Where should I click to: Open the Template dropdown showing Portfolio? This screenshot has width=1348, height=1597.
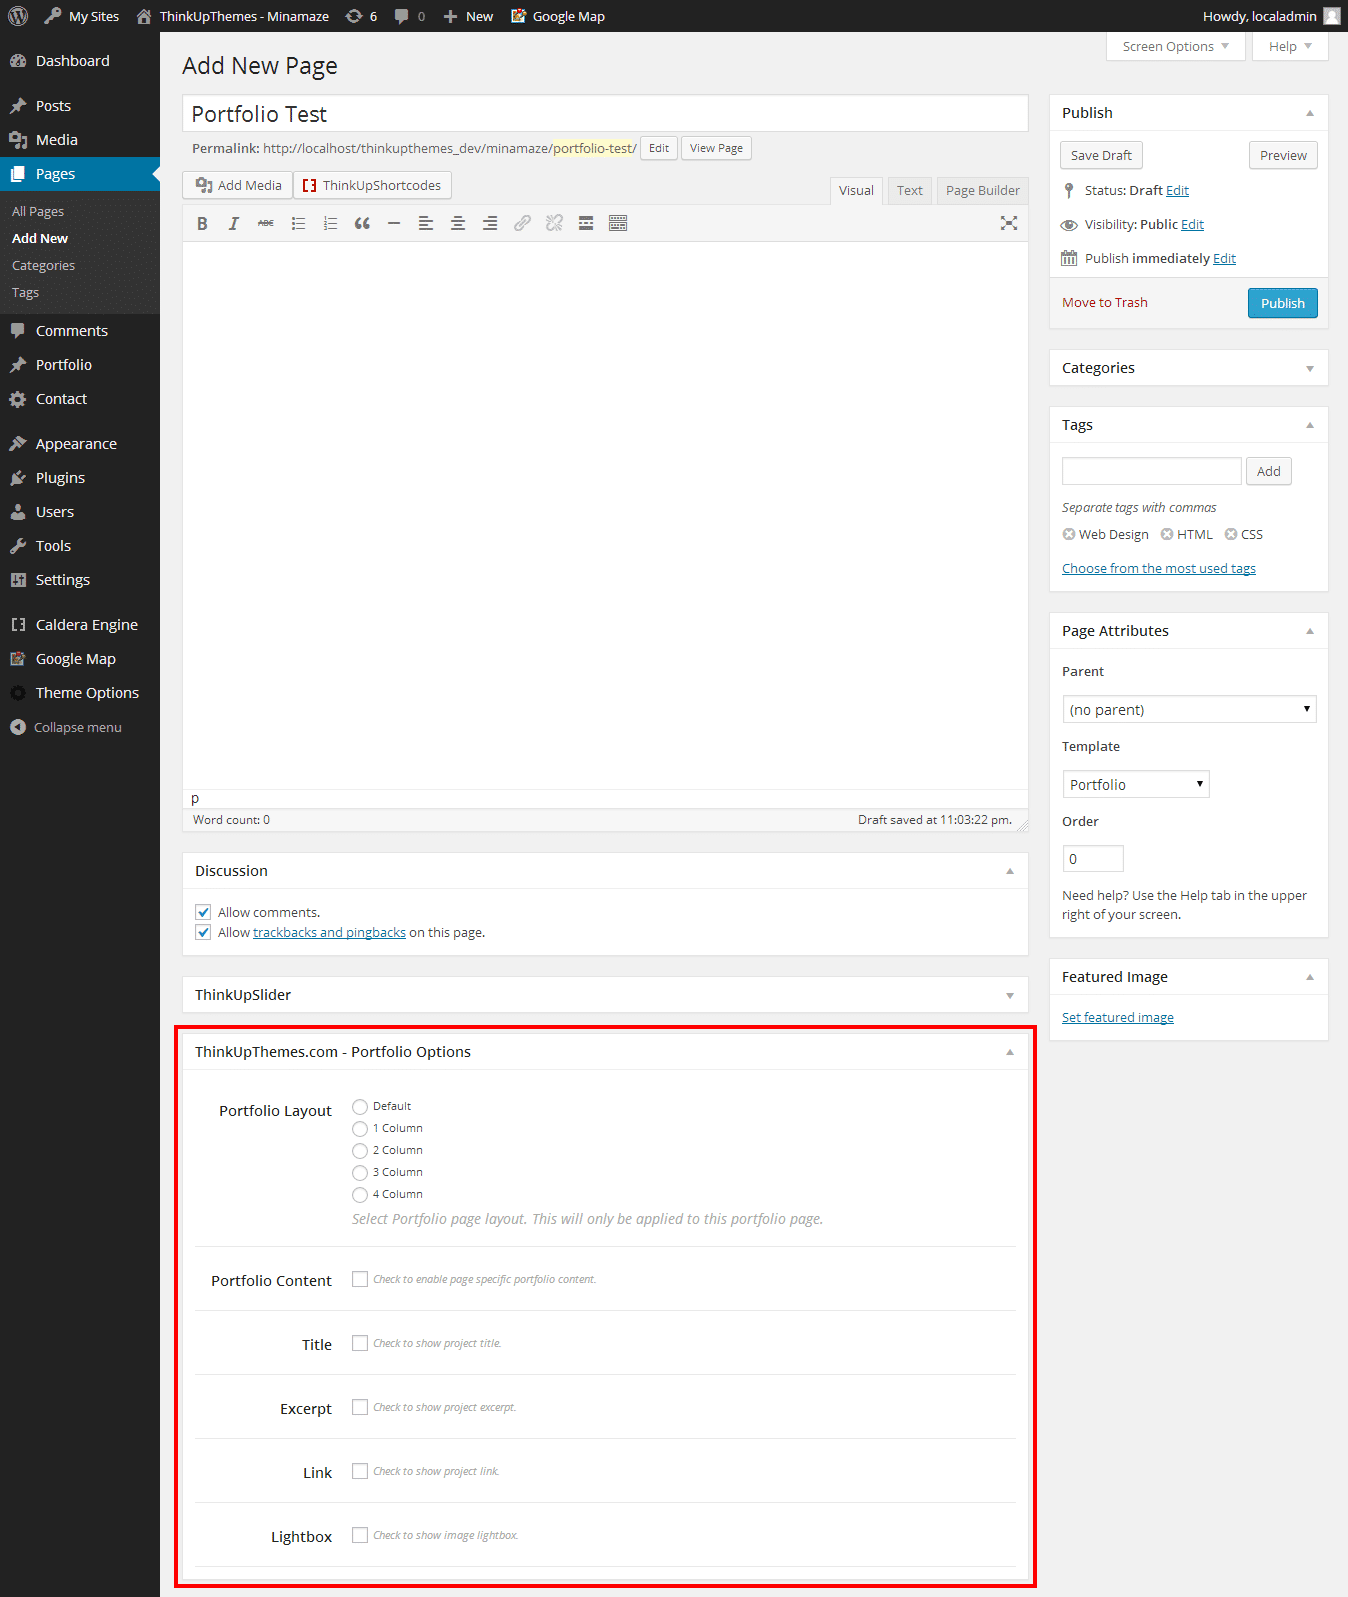[1136, 784]
